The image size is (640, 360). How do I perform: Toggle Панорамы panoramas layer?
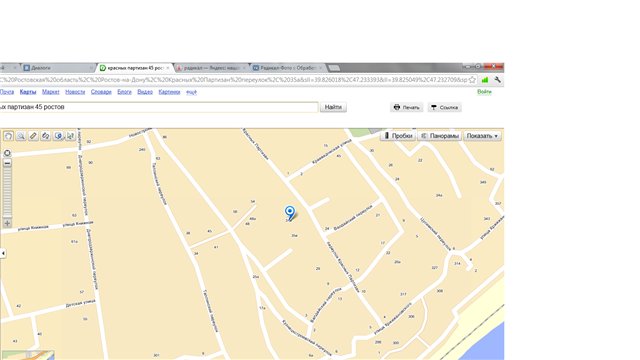440,136
